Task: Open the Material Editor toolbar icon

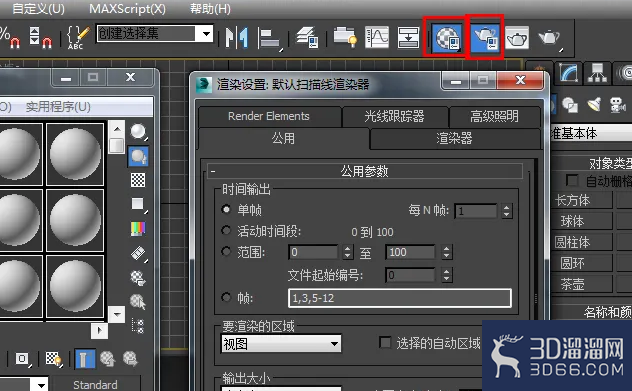Action: point(447,38)
